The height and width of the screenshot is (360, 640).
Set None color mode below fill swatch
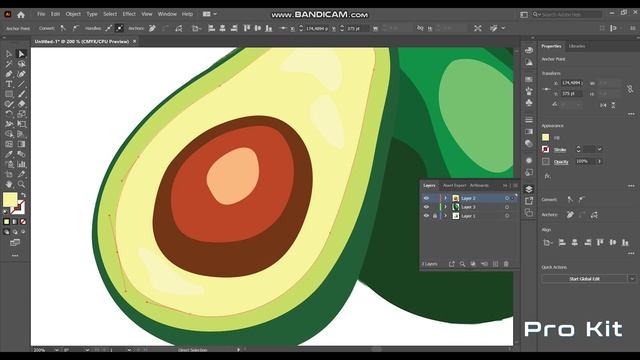click(23, 222)
